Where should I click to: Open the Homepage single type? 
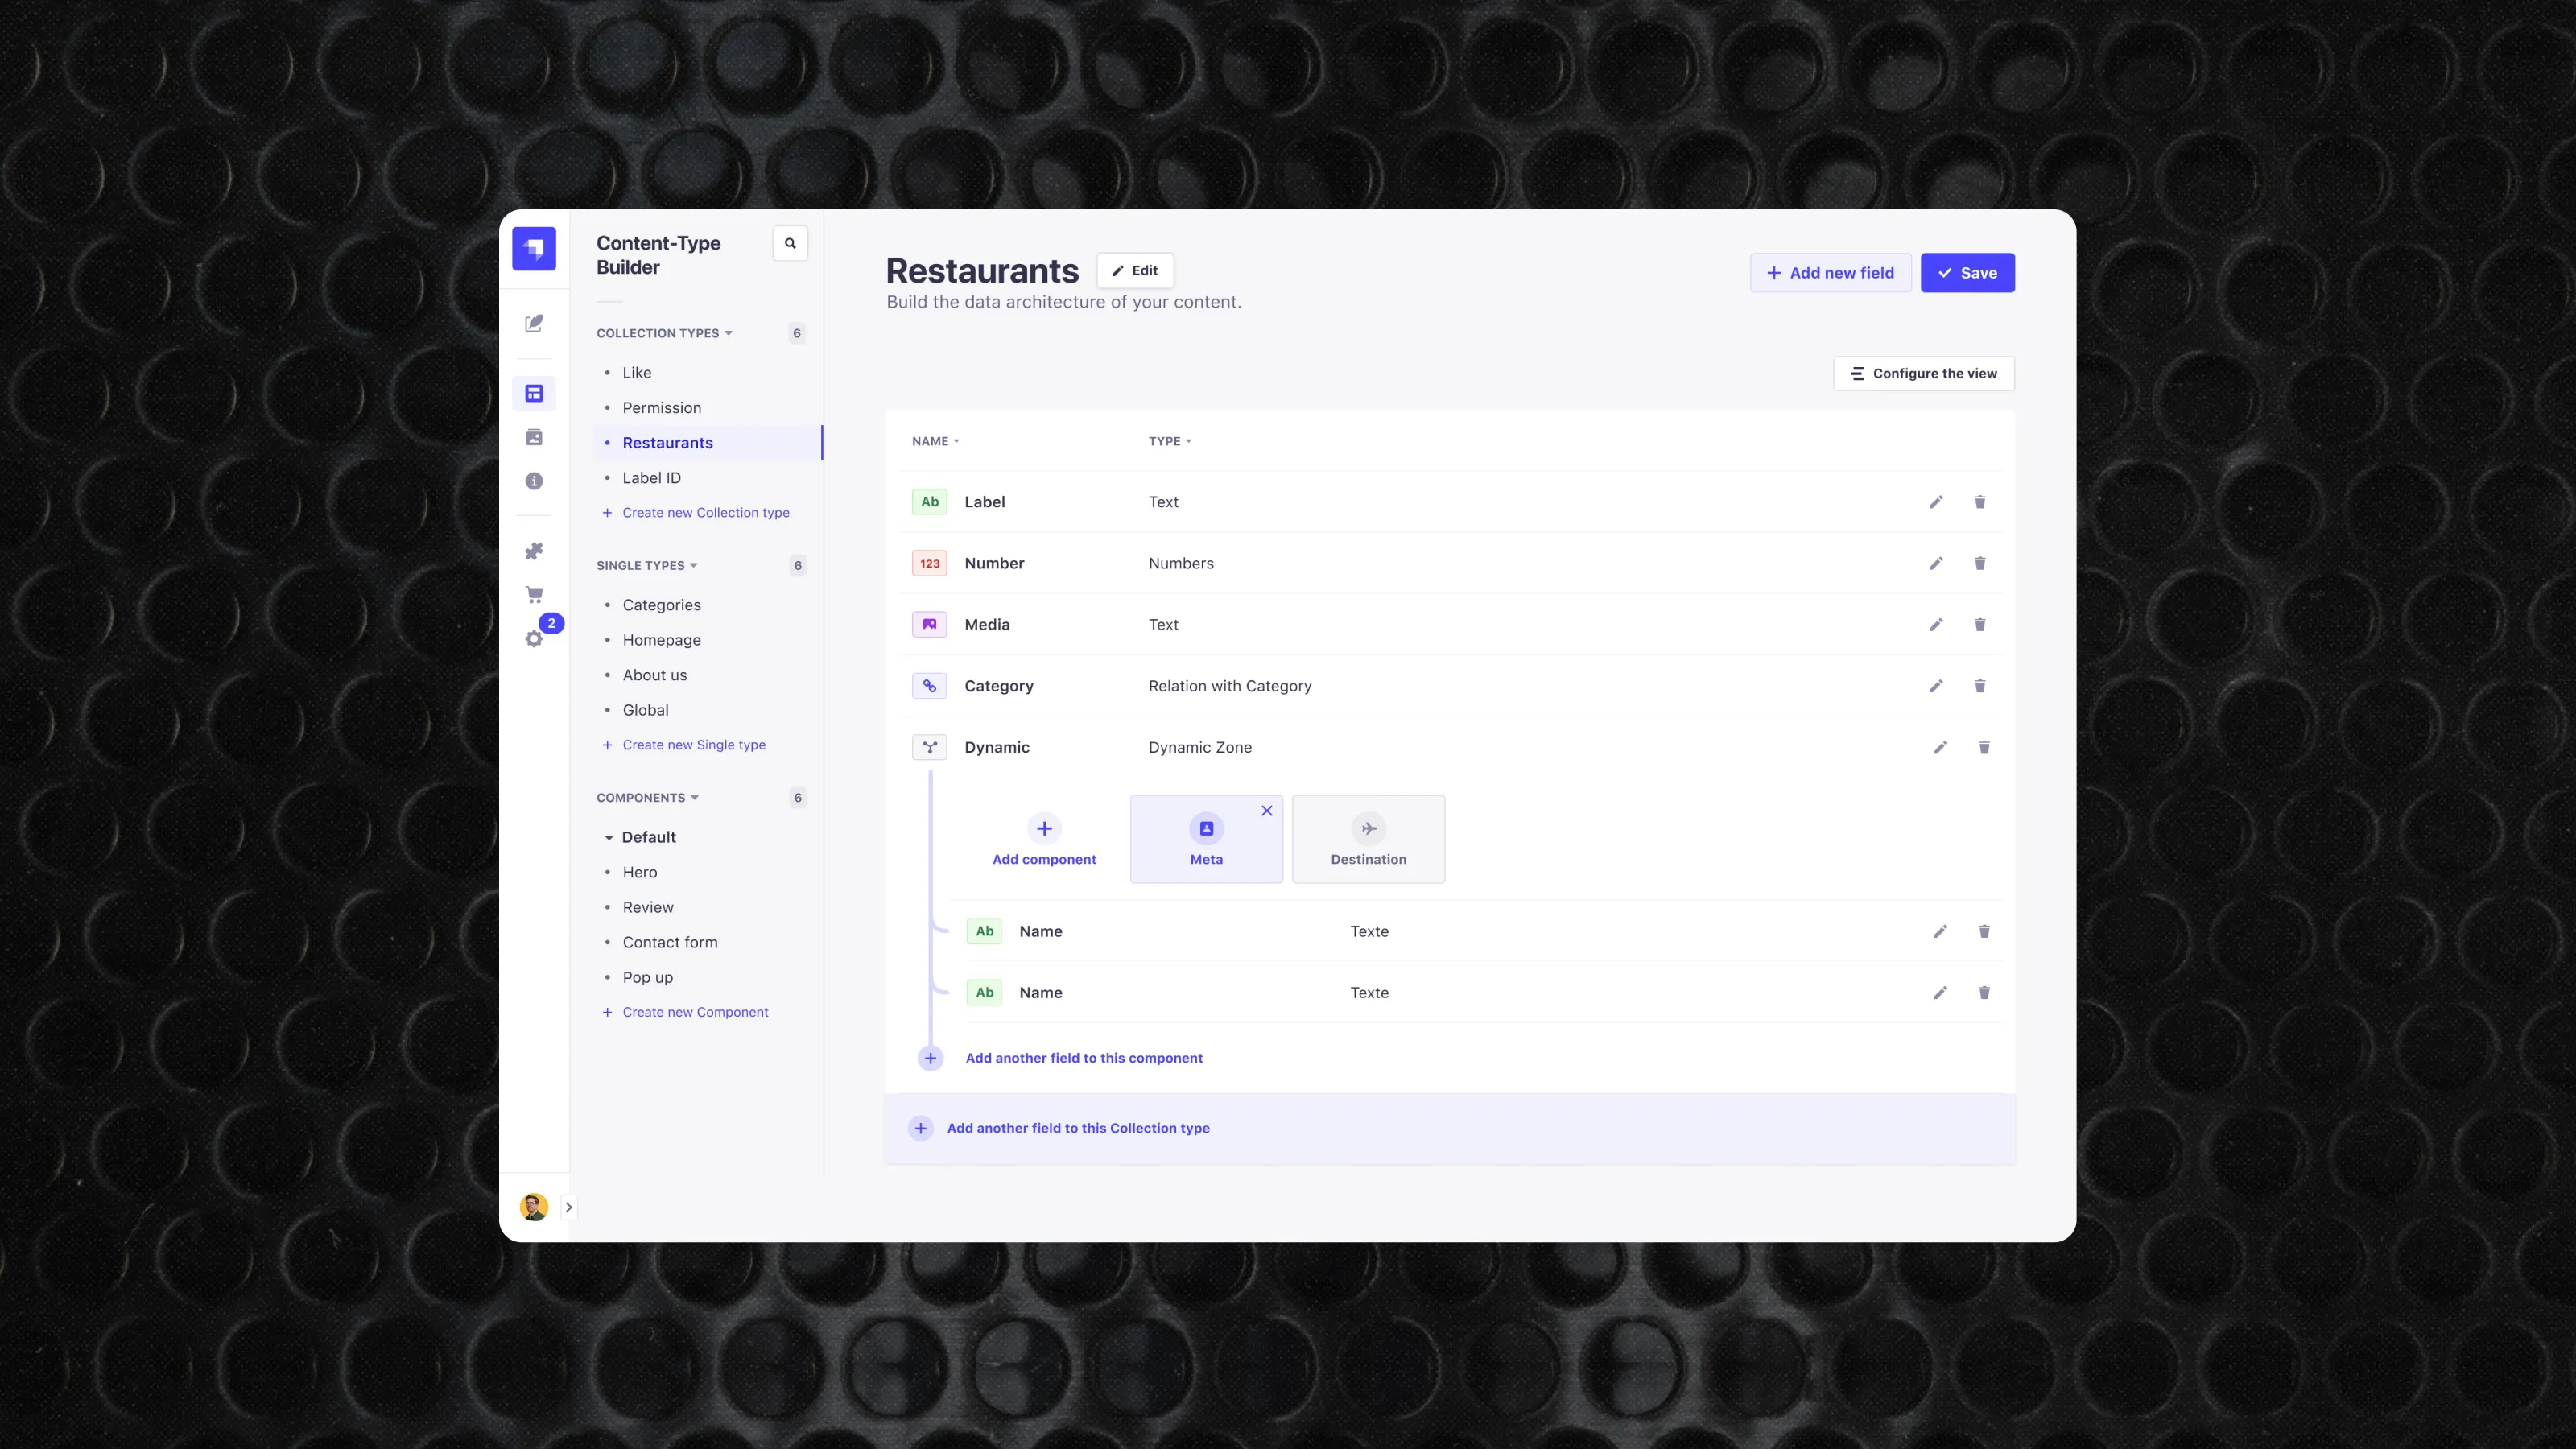click(661, 640)
